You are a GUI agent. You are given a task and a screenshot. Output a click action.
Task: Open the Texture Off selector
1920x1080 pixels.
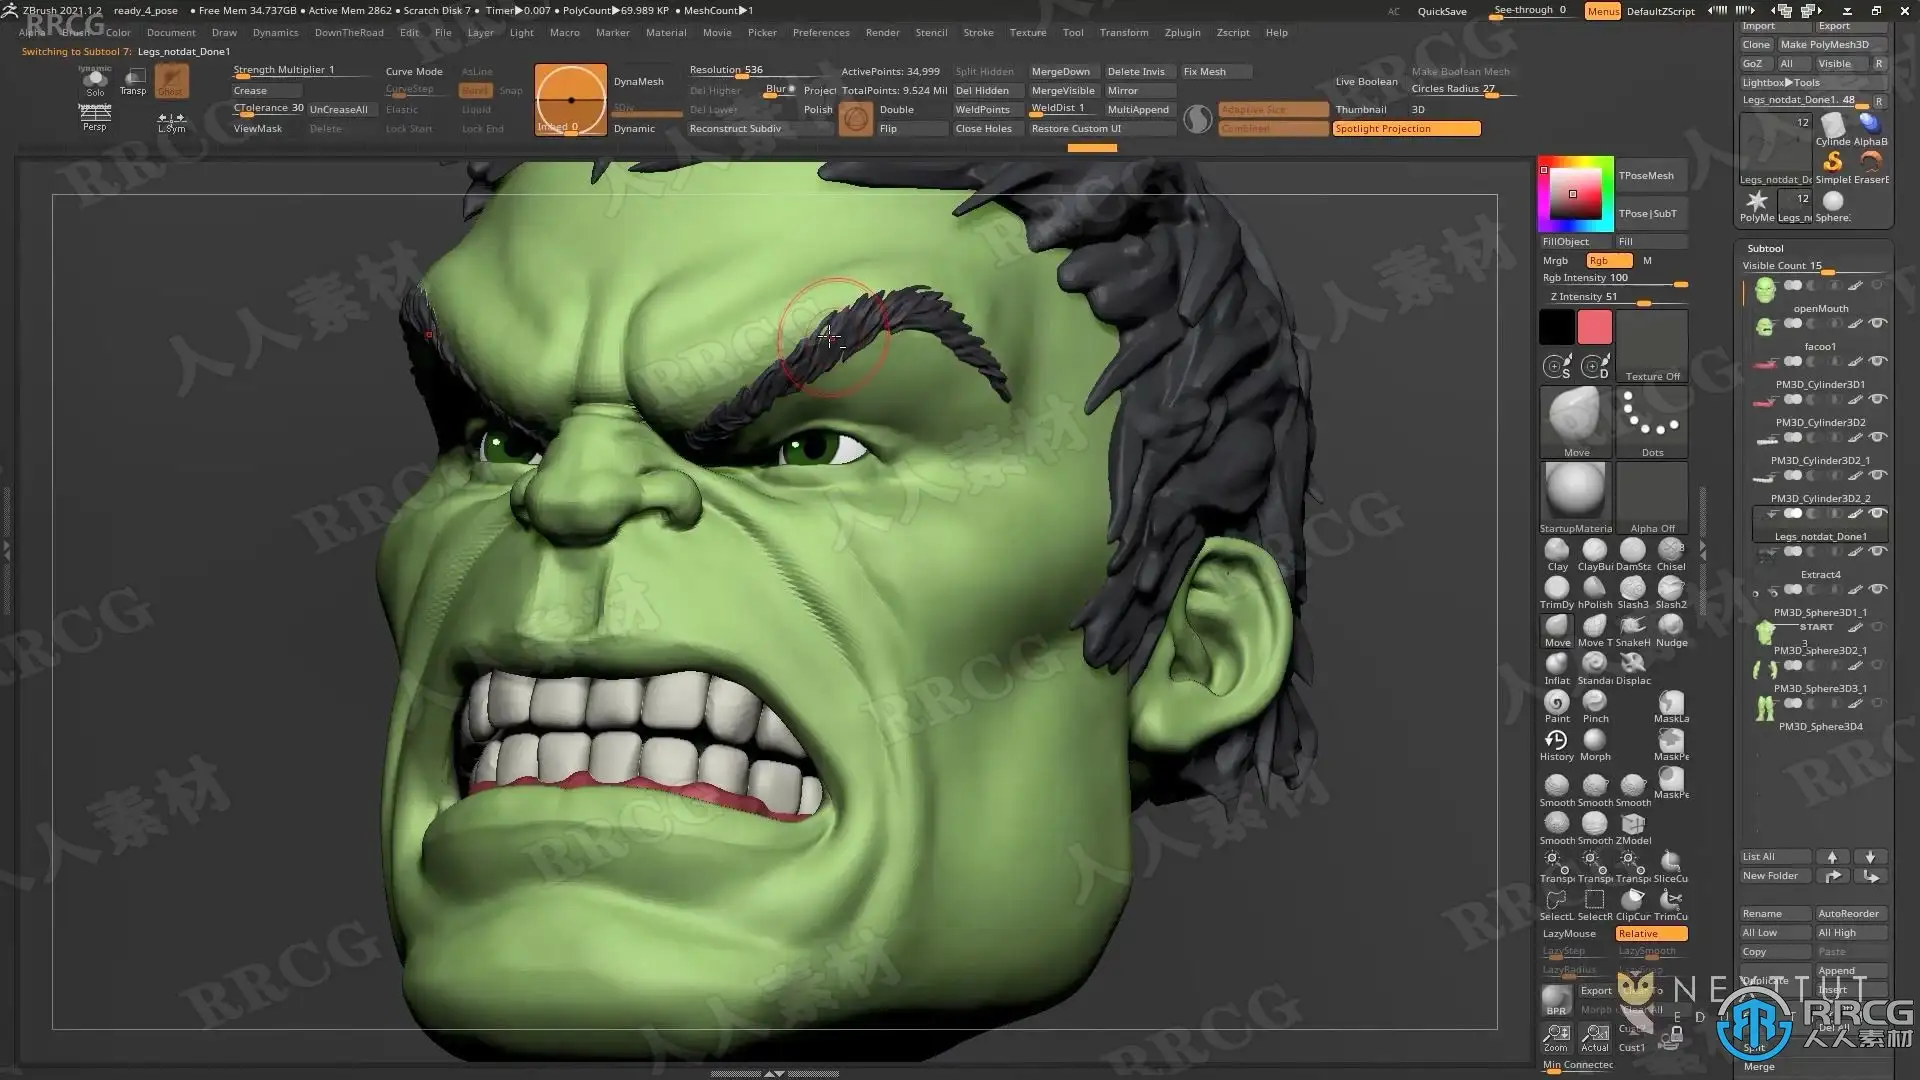1652,346
